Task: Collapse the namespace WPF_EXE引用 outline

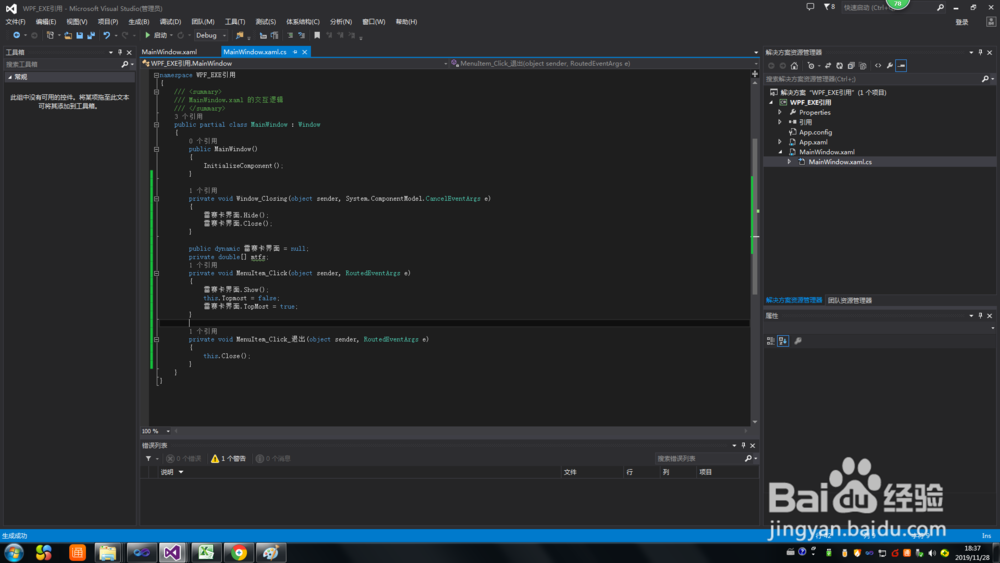Action: [156, 75]
